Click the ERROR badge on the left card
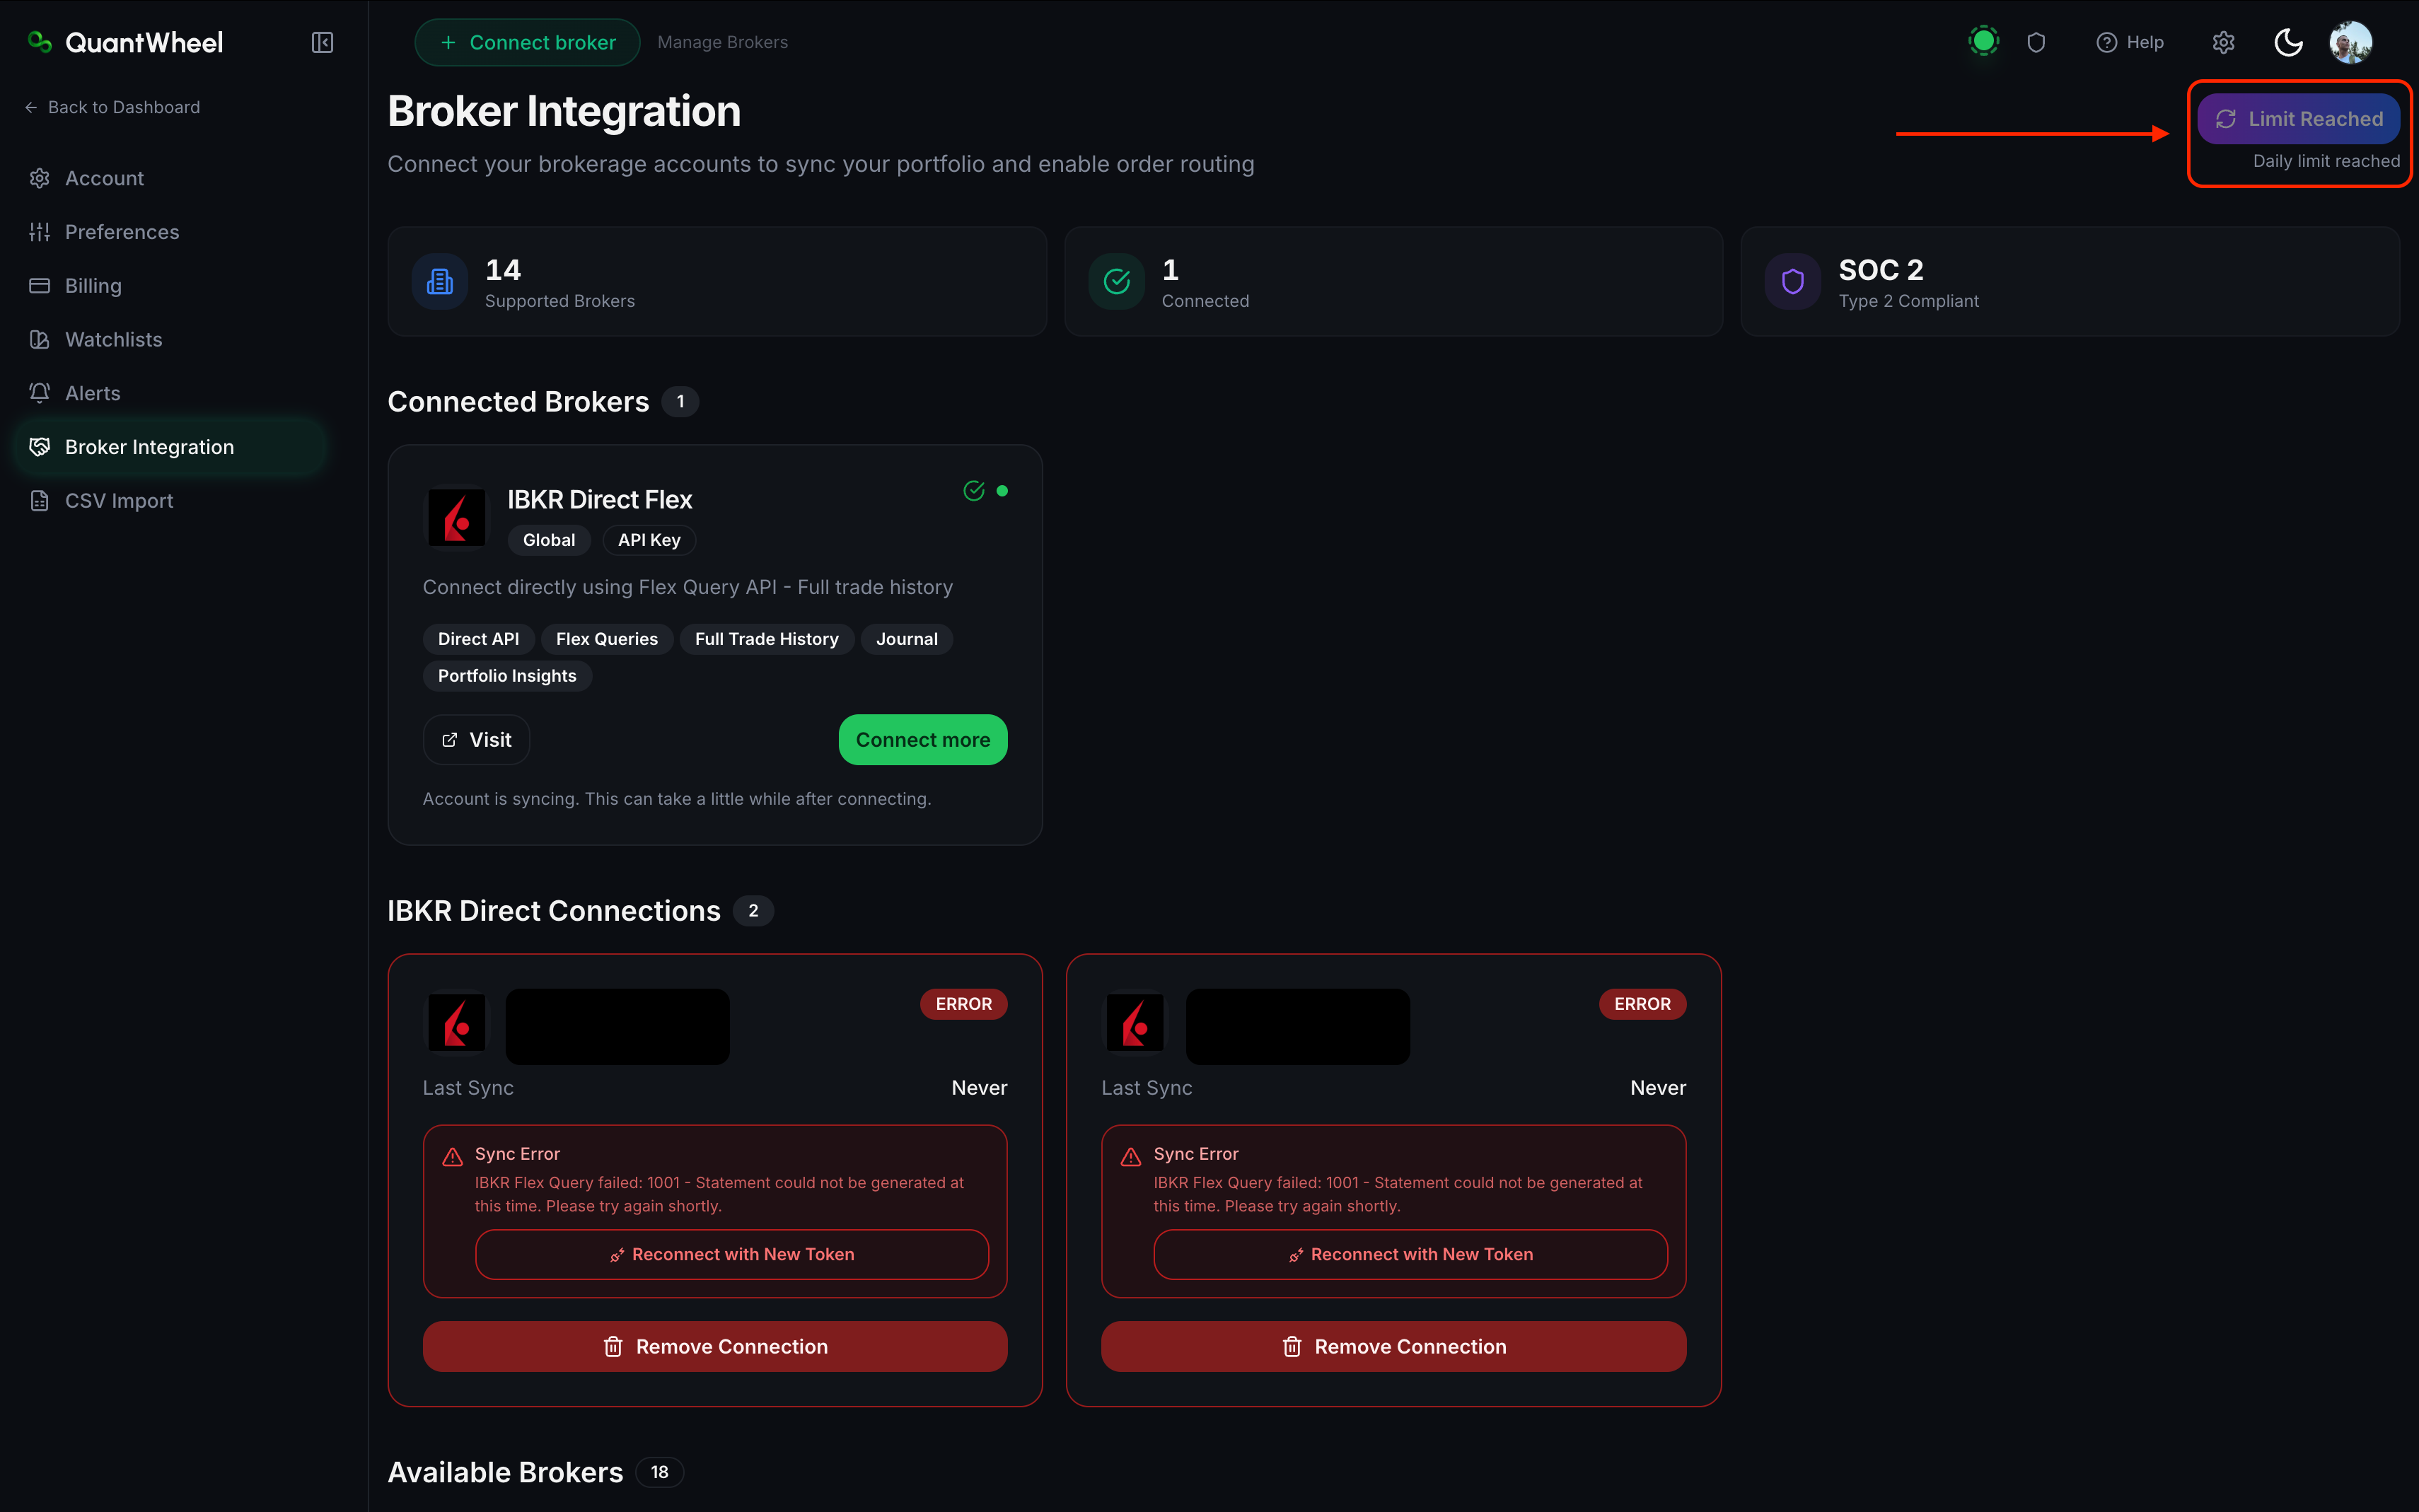This screenshot has height=1512, width=2419. pyautogui.click(x=964, y=1004)
